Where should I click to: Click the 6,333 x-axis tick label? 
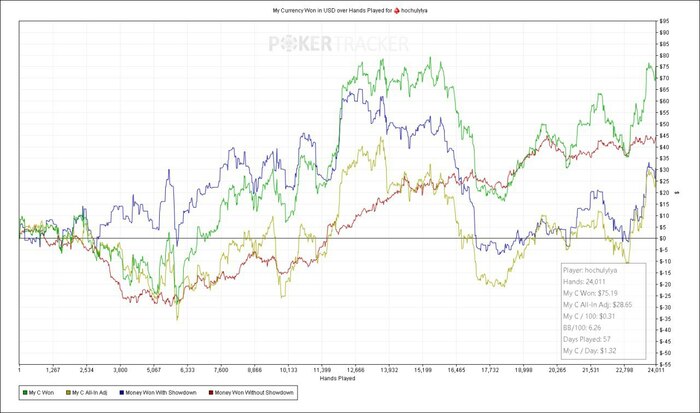coord(187,370)
